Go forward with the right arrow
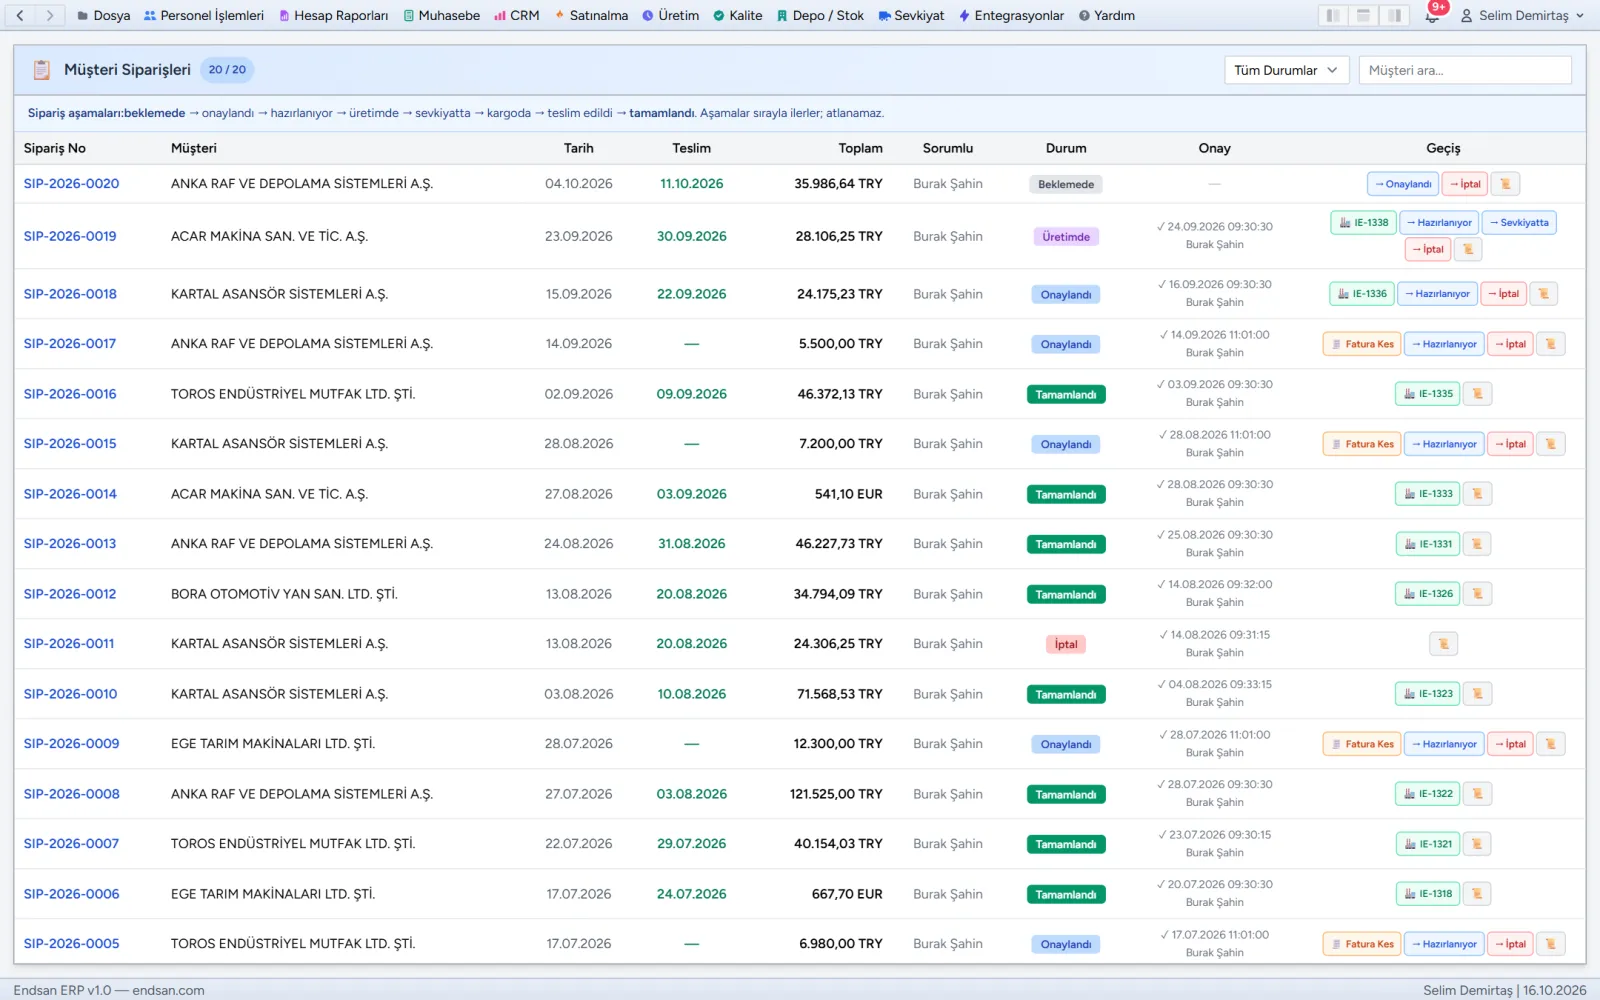Screen dimensions: 1600x1000 pyautogui.click(x=50, y=15)
